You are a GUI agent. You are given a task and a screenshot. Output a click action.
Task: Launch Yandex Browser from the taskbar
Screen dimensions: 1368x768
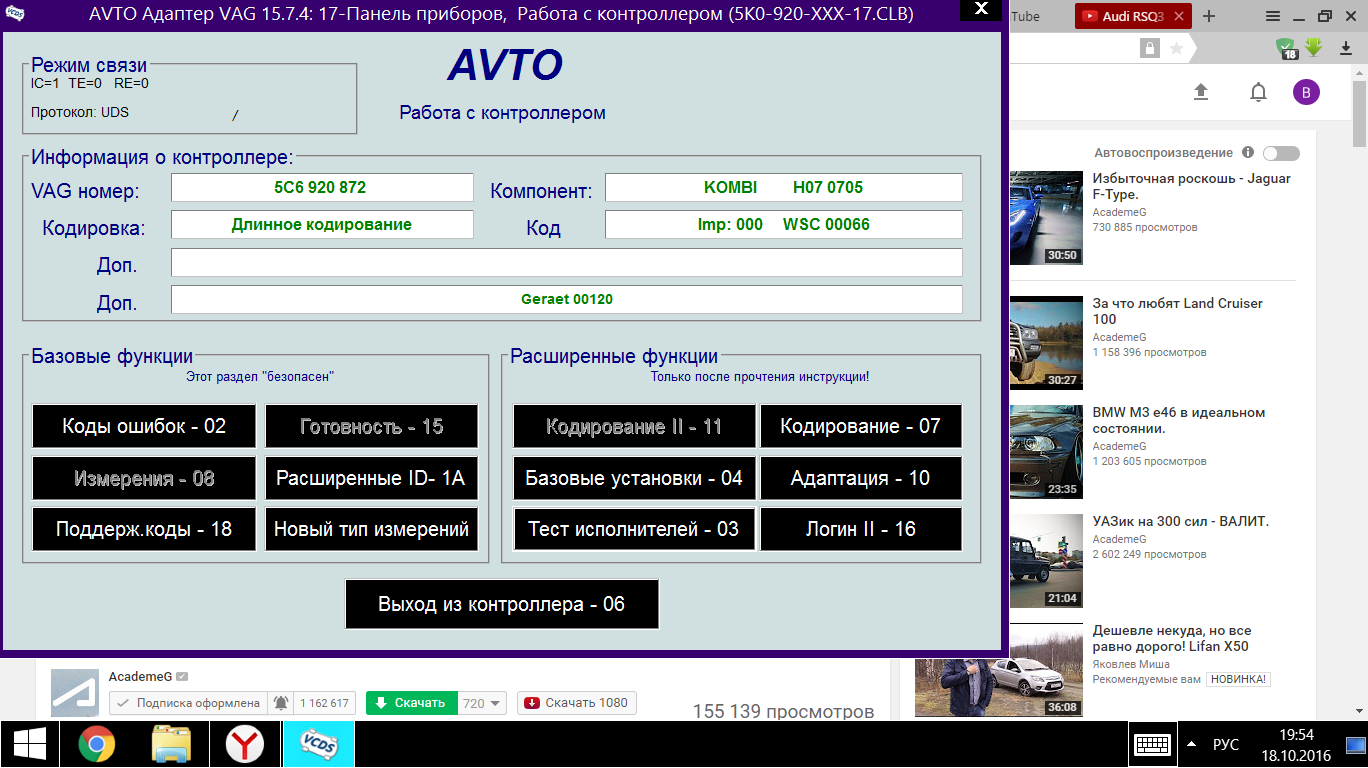[245, 744]
